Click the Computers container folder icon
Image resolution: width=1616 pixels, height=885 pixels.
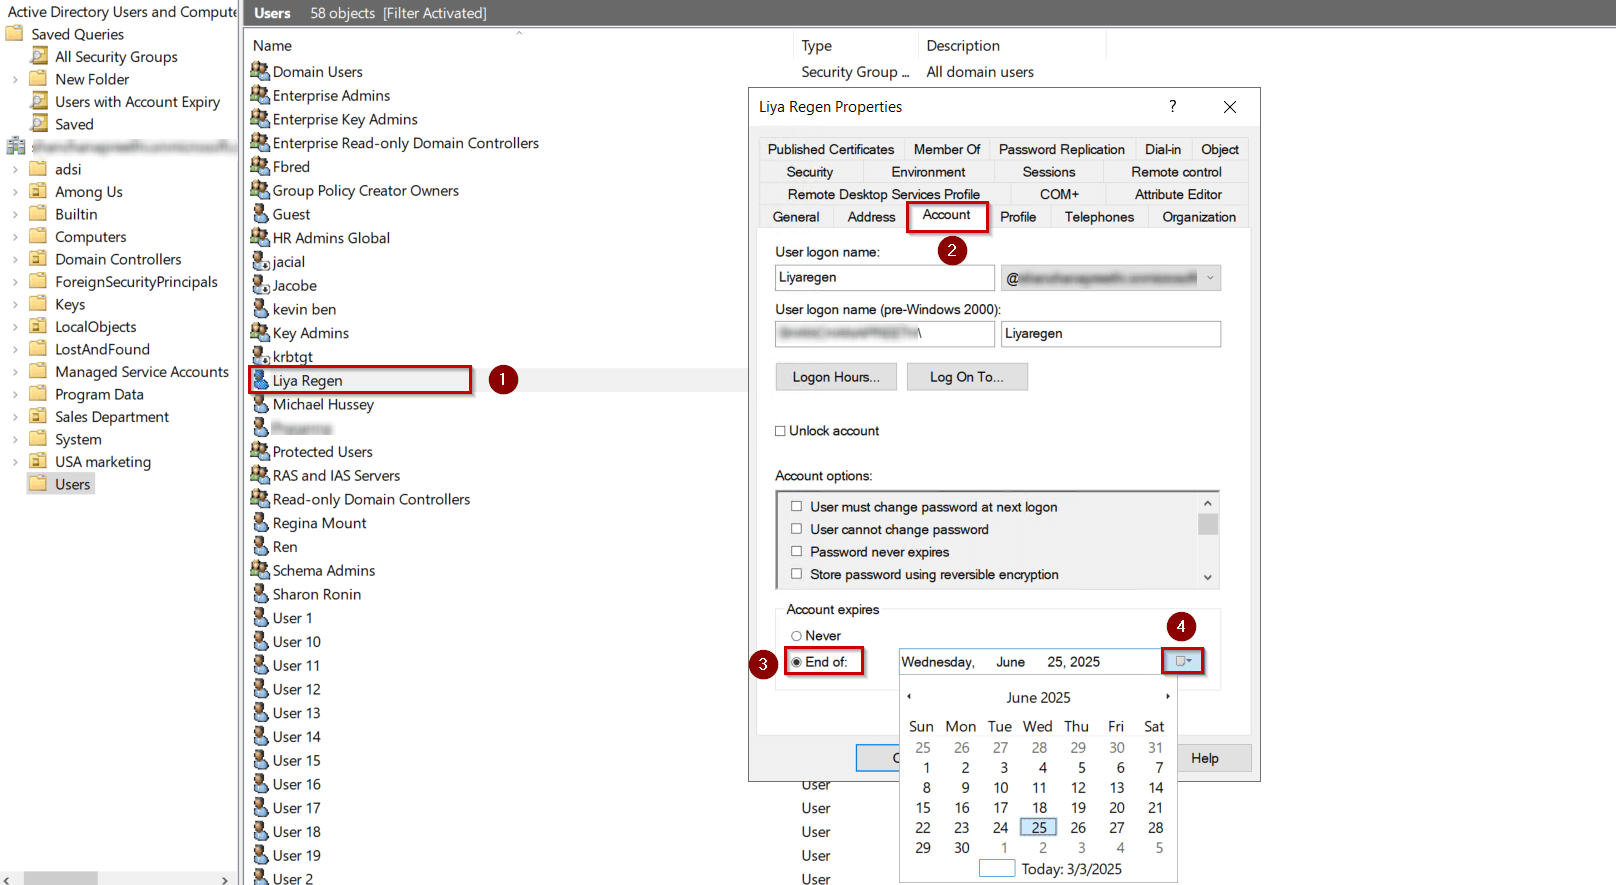click(39, 236)
